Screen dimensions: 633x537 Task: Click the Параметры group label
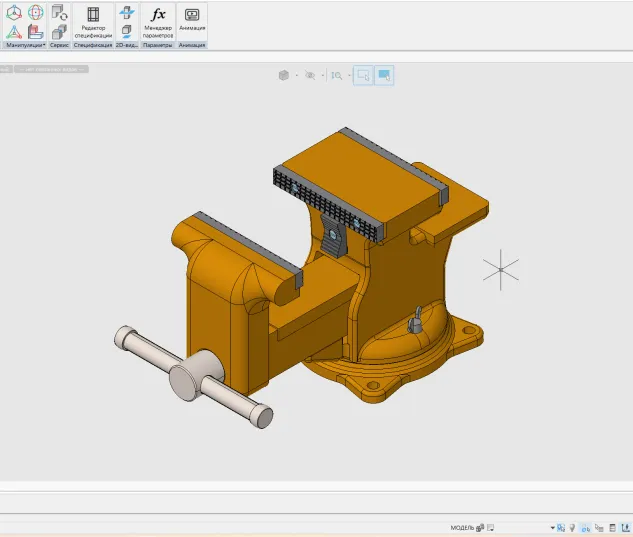click(x=158, y=45)
